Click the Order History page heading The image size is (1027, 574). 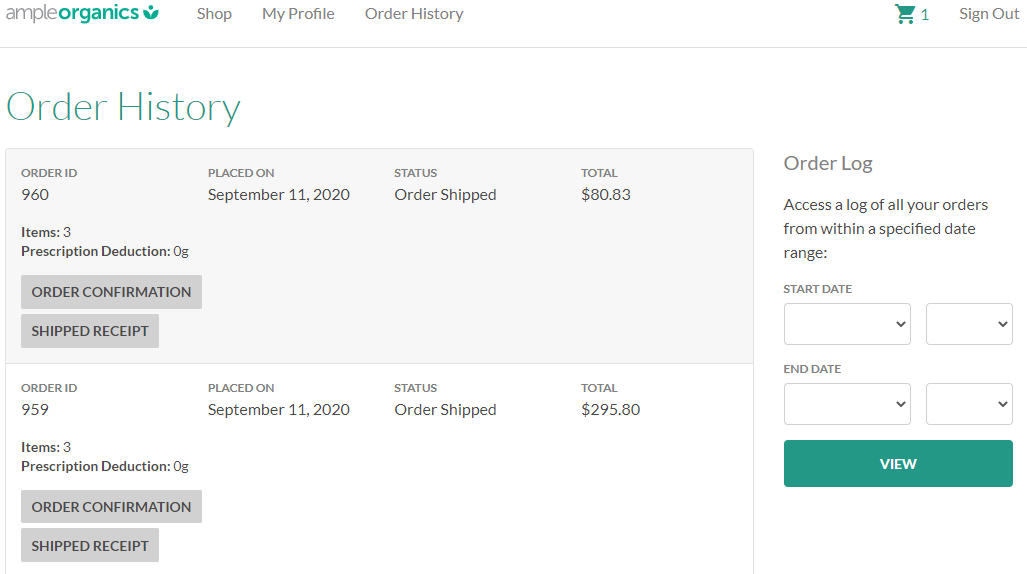point(123,107)
